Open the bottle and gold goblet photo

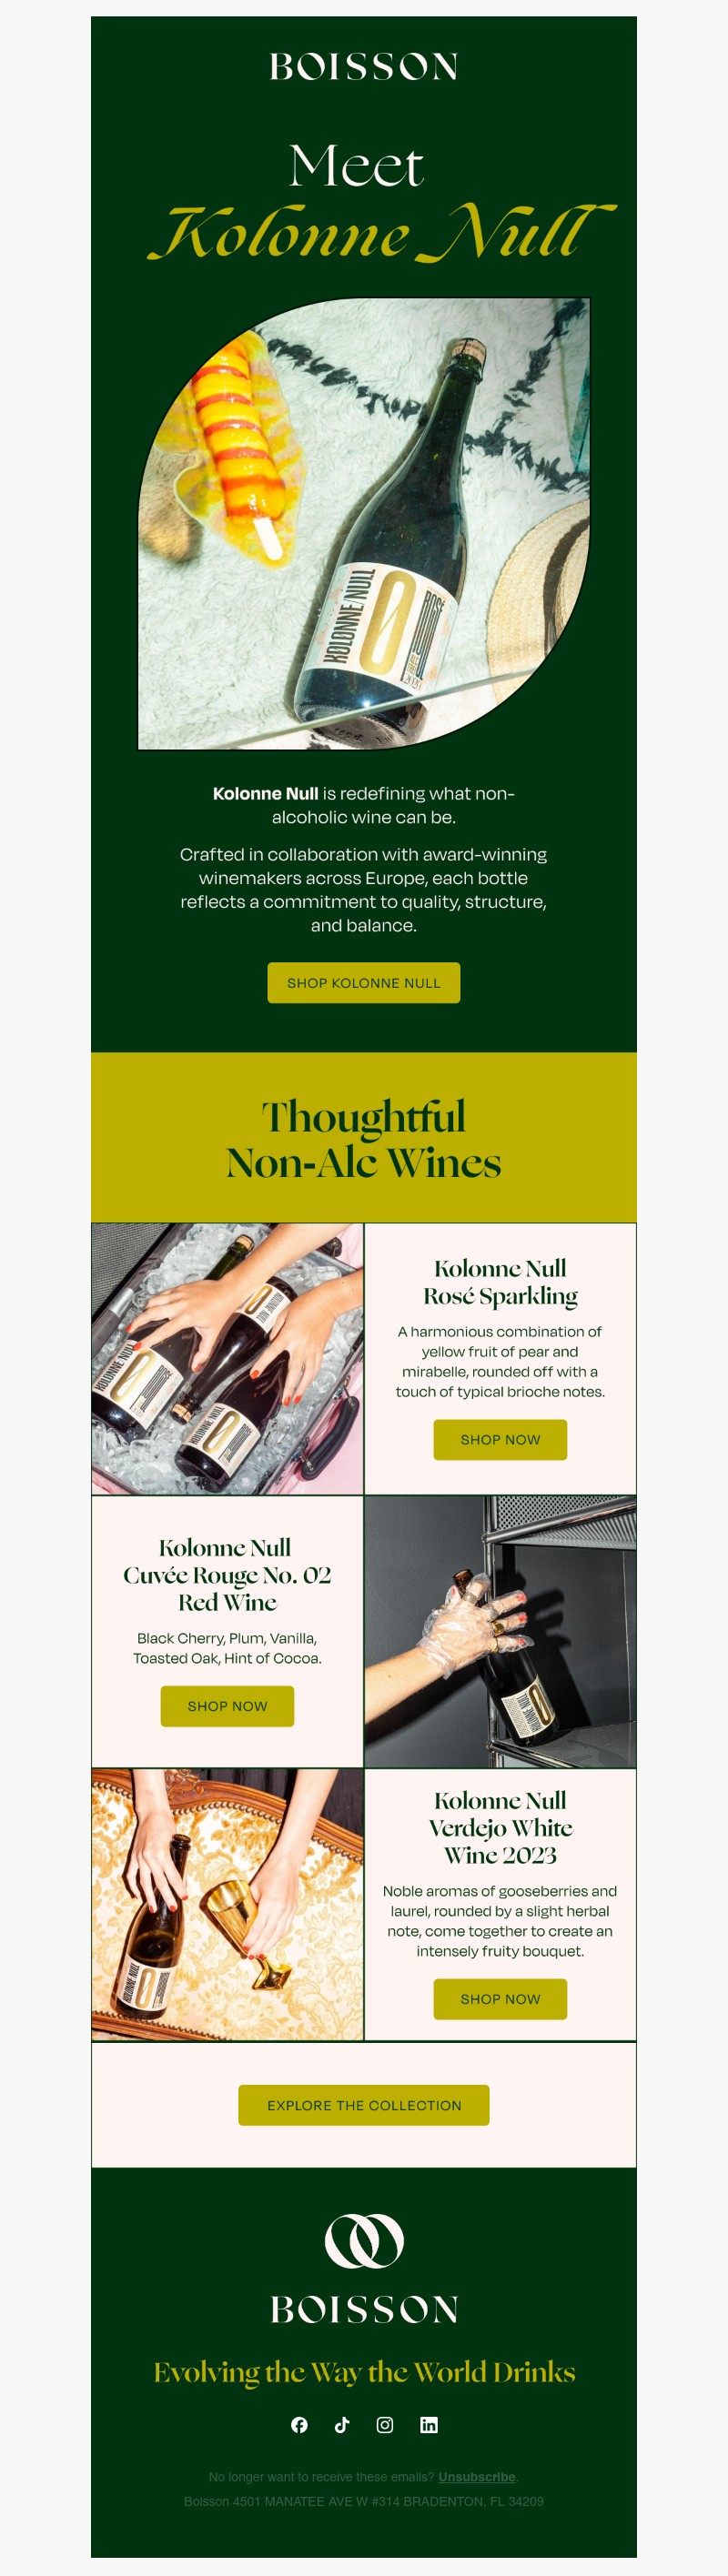pos(227,1904)
